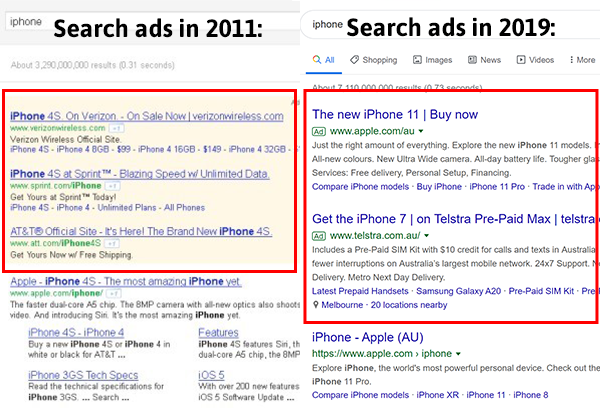
Task: Expand arrow next to apple.com › iphone URL
Action: 458,354
